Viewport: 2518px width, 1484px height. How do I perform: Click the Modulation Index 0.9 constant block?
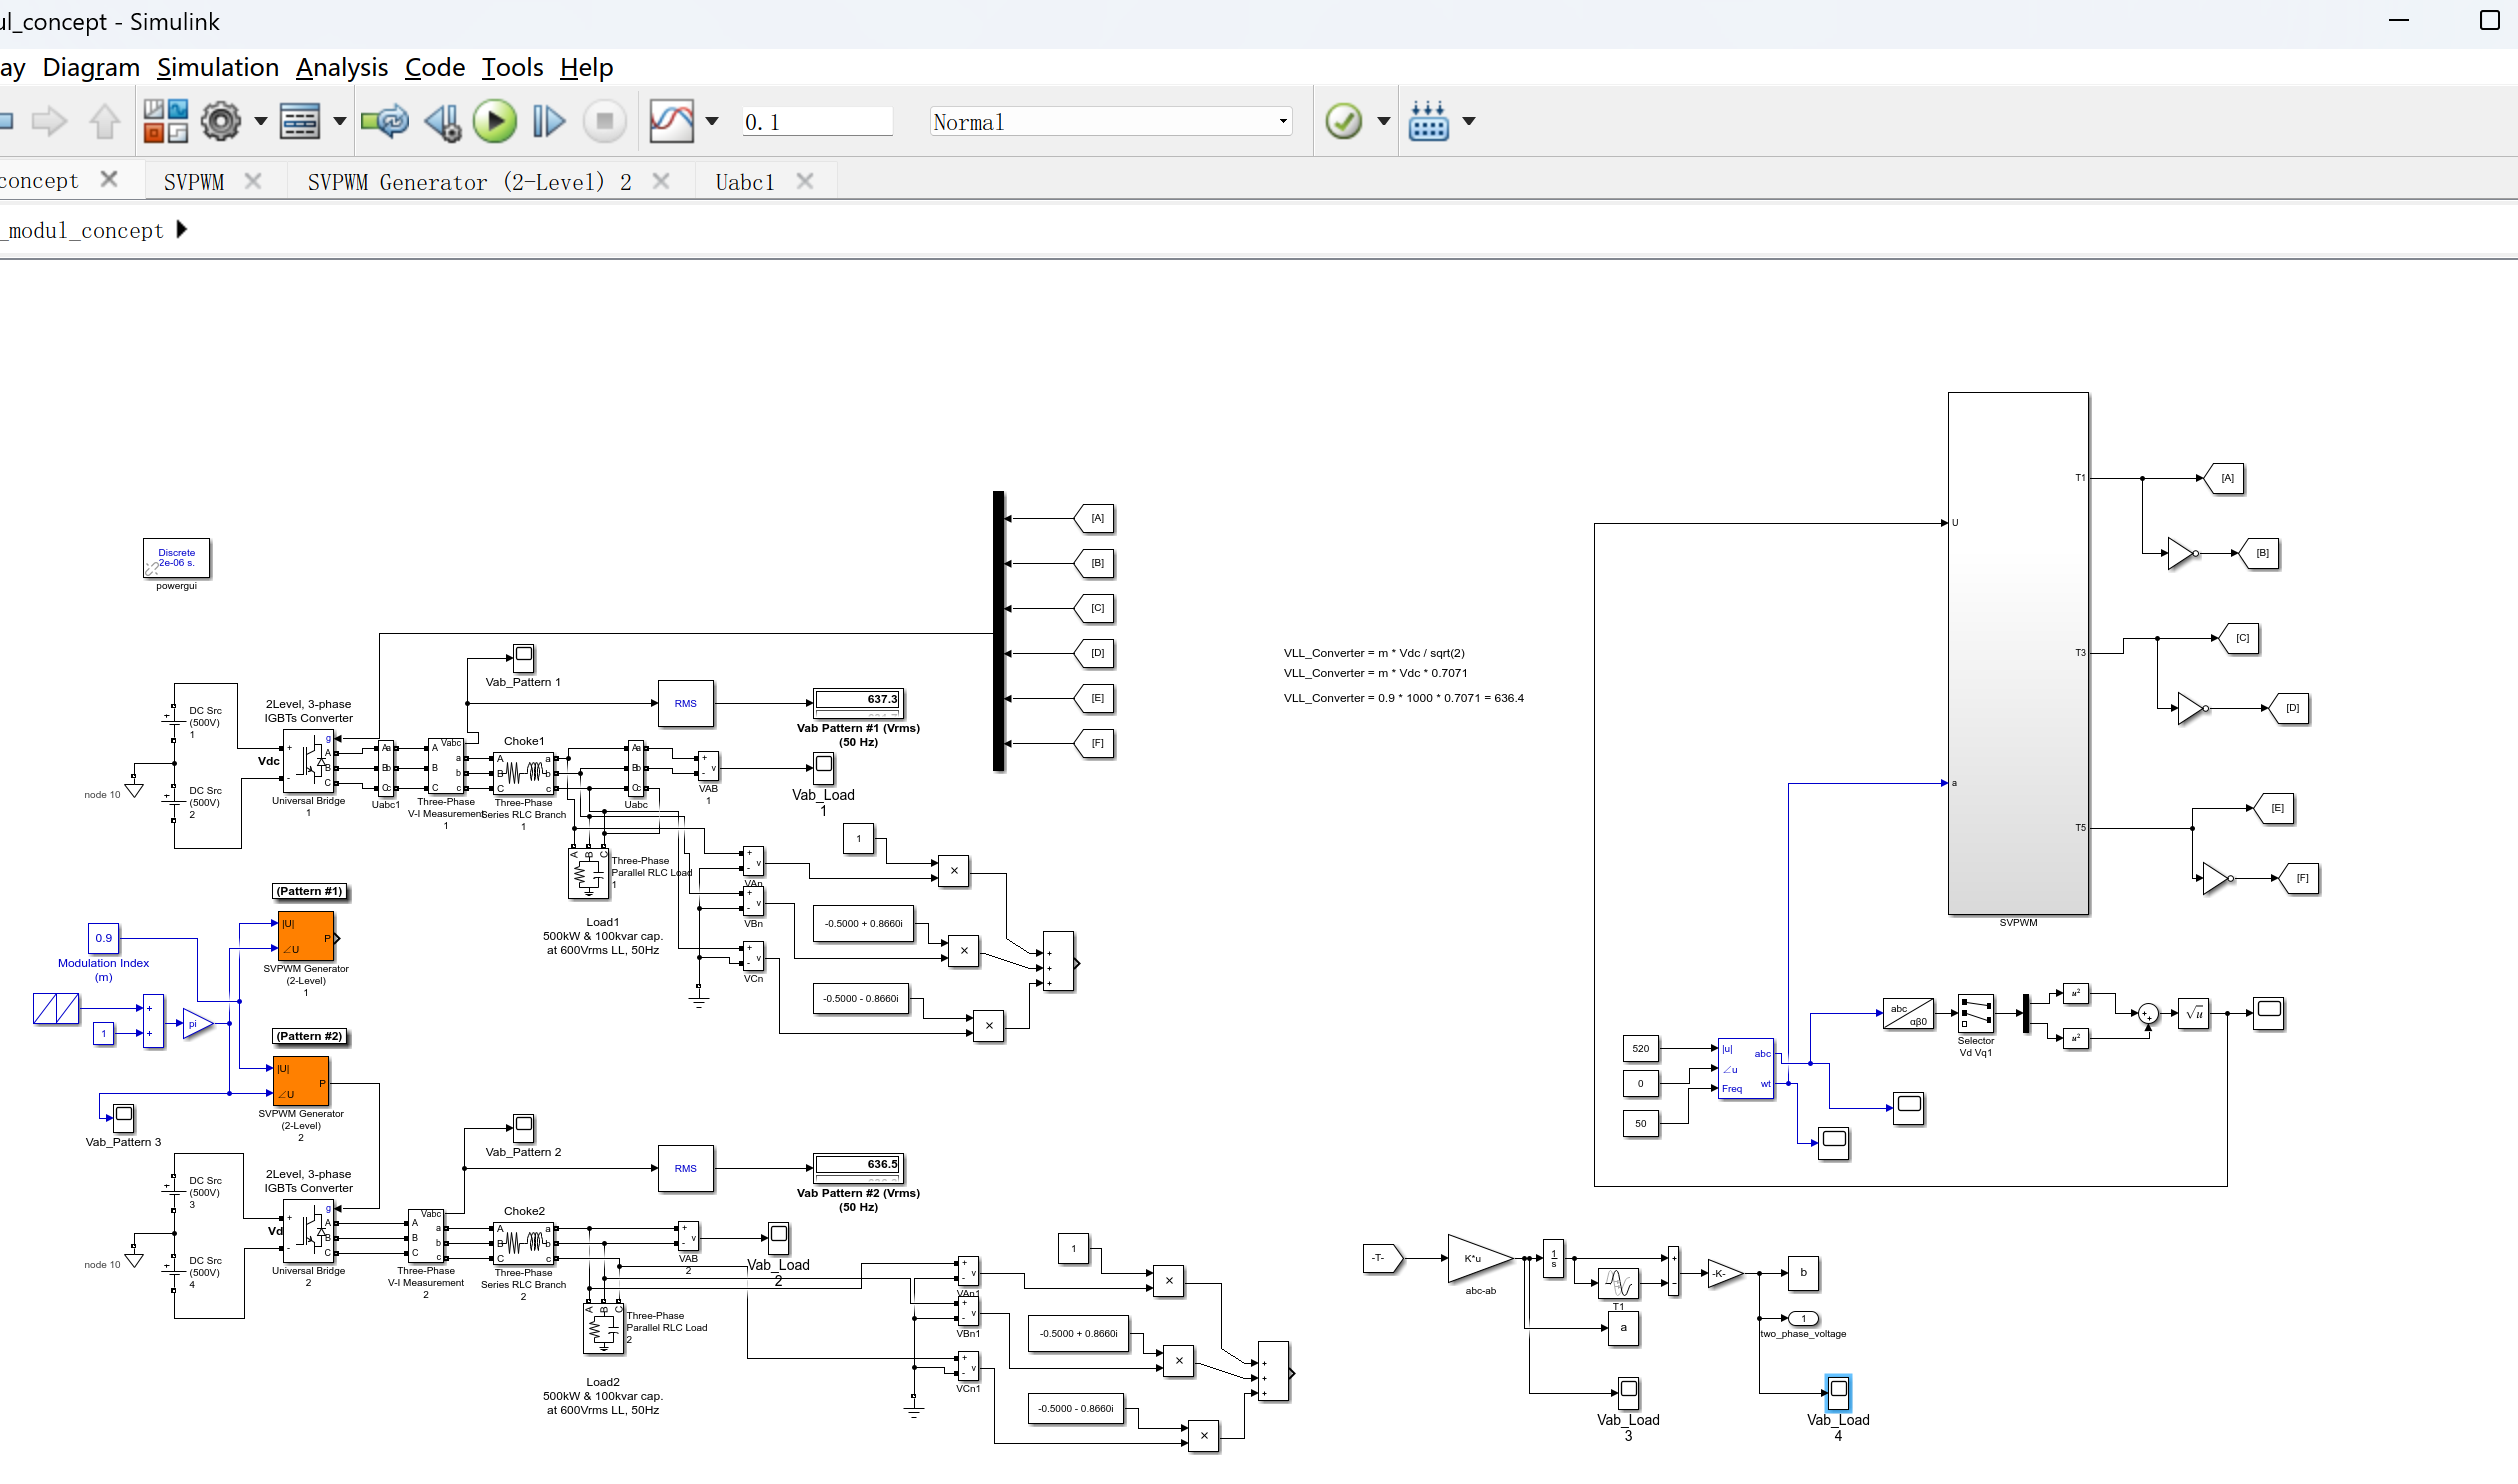pos(103,938)
